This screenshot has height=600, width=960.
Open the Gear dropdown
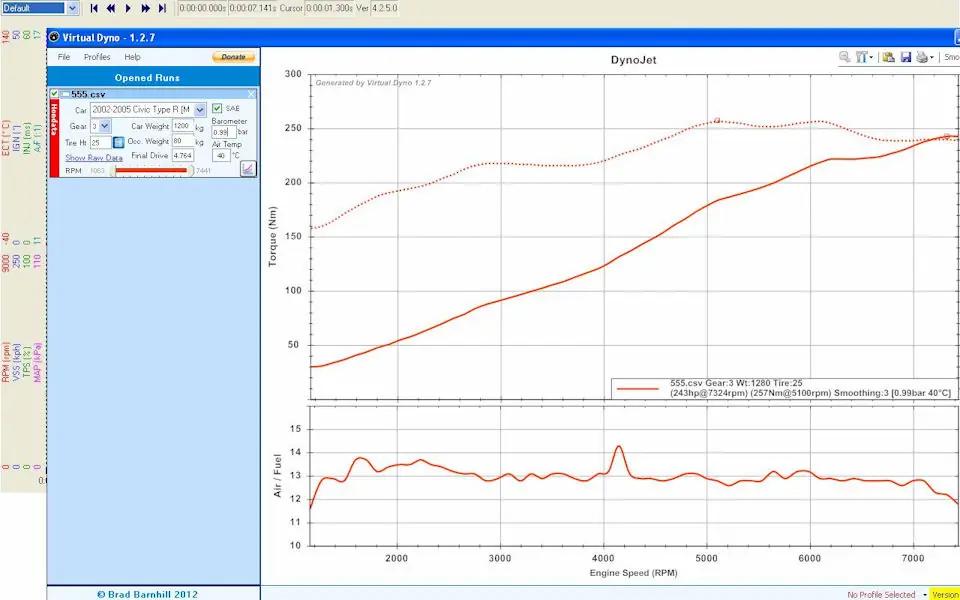coord(105,126)
